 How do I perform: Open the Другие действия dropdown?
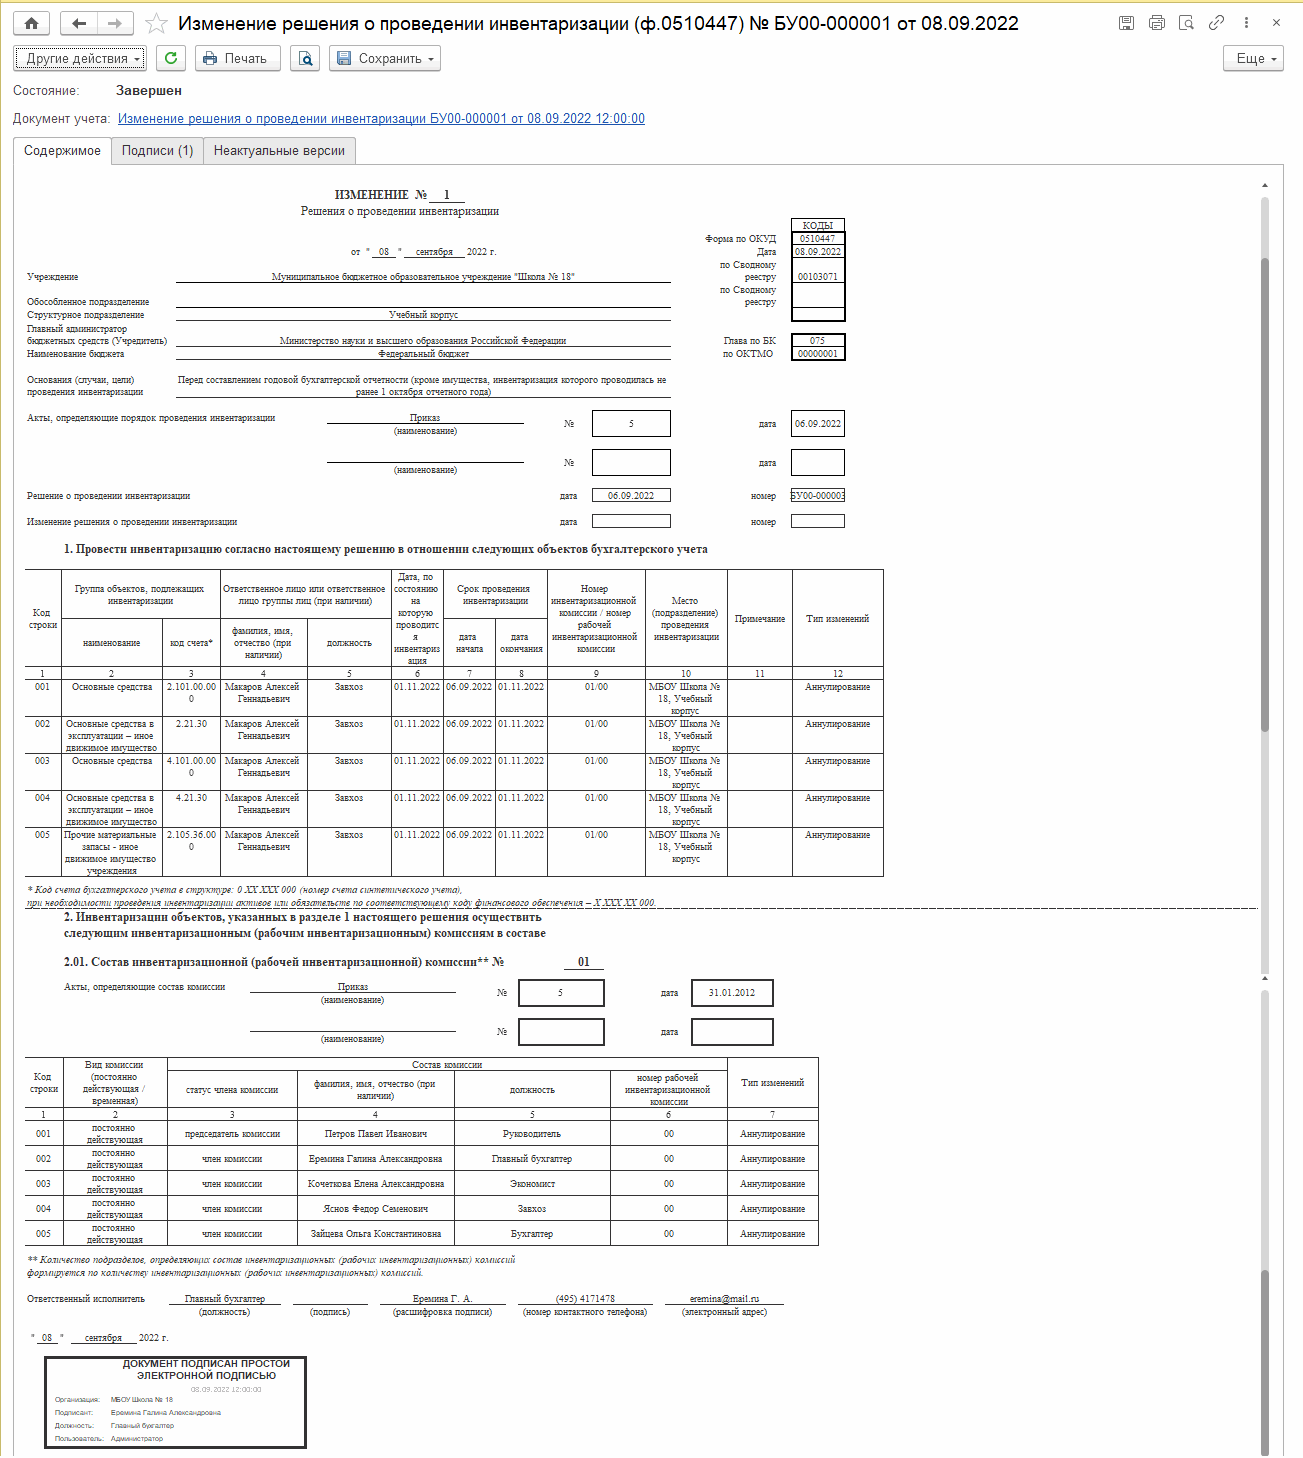[80, 58]
